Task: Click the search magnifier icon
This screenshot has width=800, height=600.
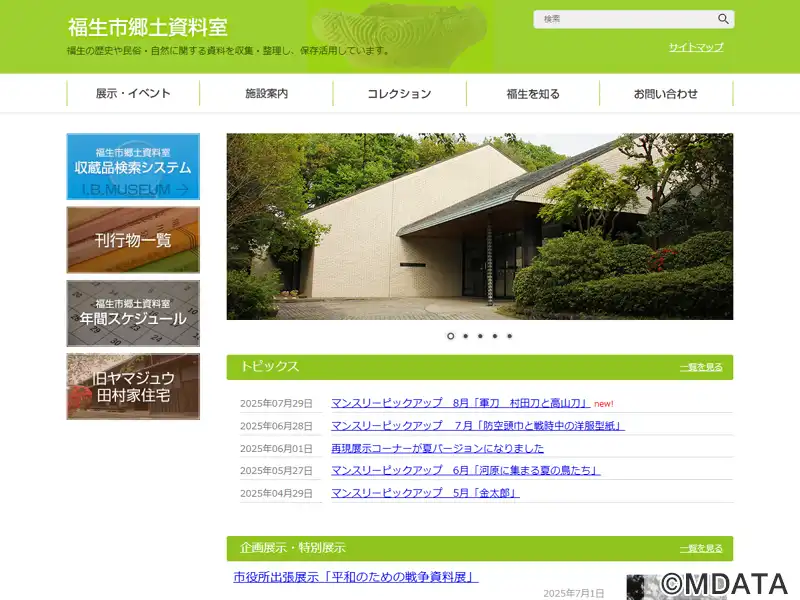Action: [x=723, y=19]
